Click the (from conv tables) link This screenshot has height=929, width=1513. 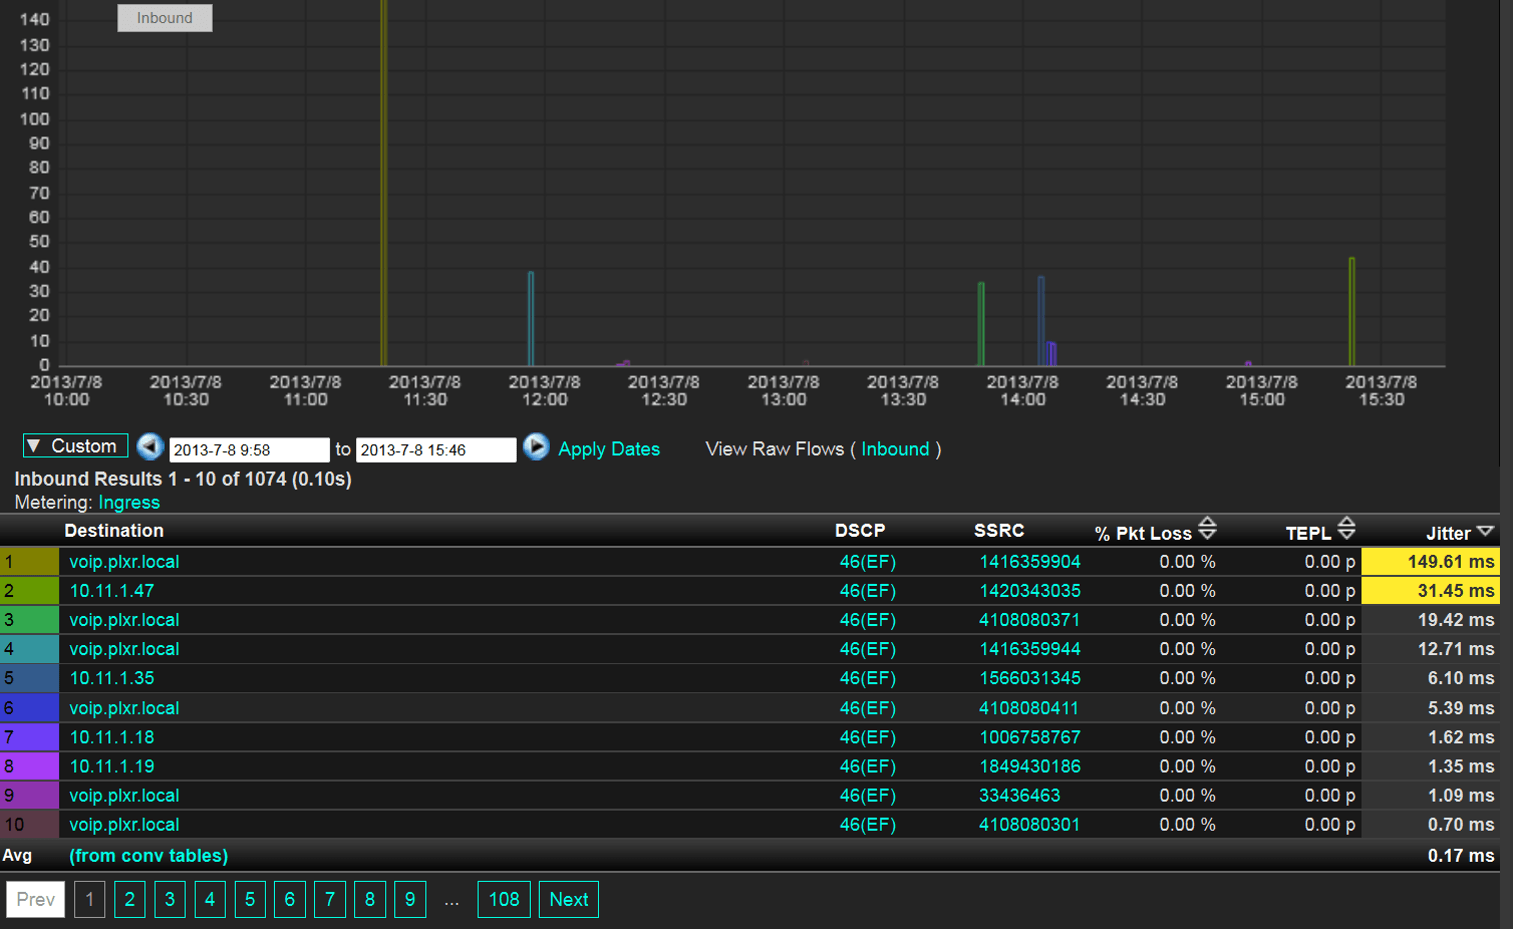click(148, 856)
